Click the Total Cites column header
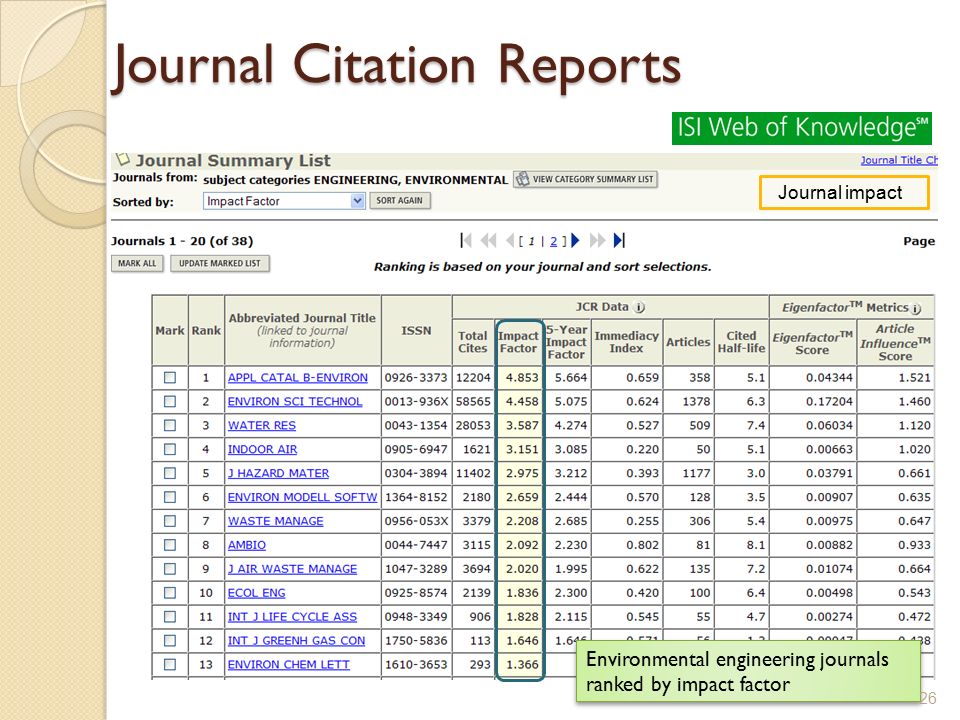960x720 pixels. (473, 342)
